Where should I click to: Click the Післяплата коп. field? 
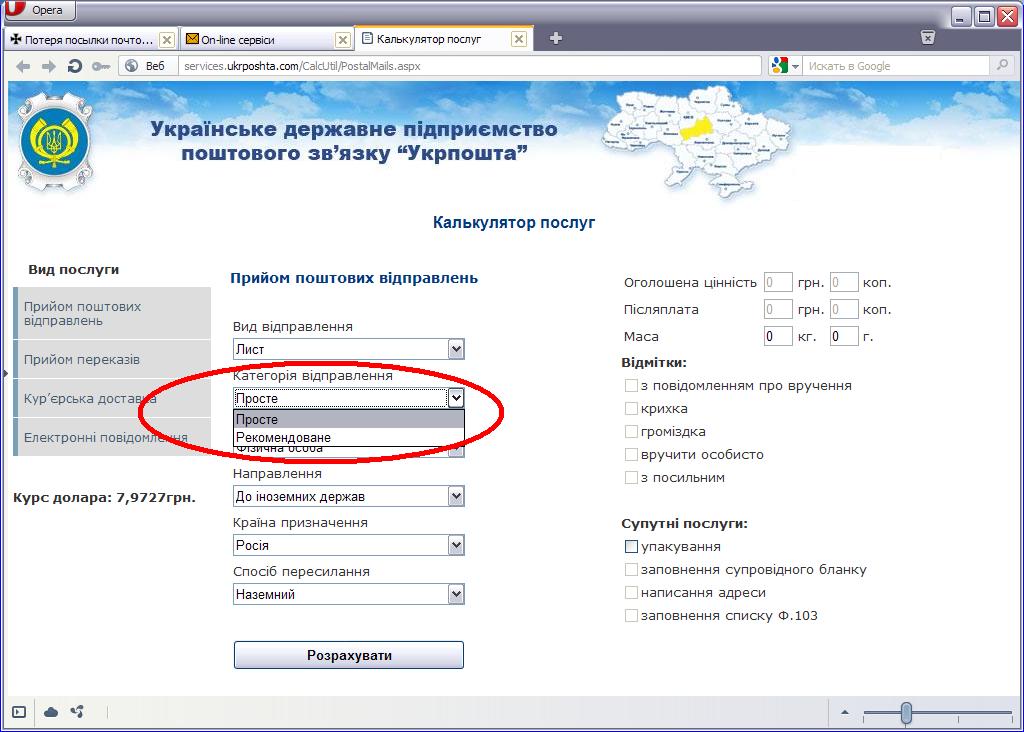pyautogui.click(x=844, y=310)
